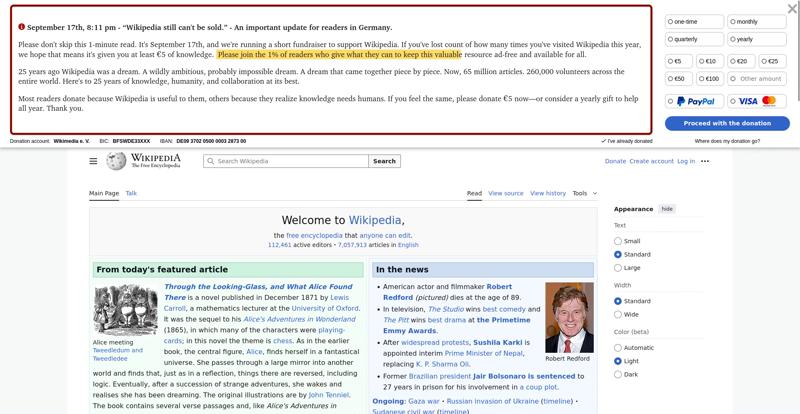Open the Log in link
The height and width of the screenshot is (414, 800).
click(x=686, y=161)
